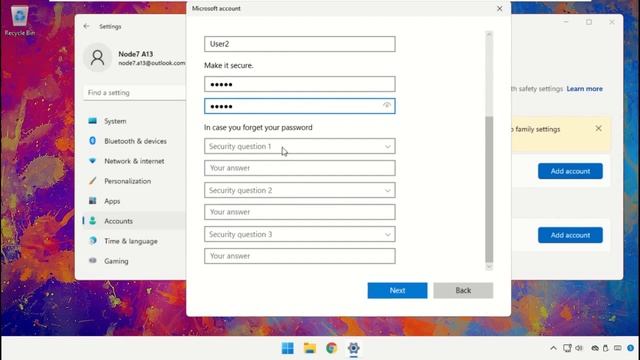Expand Security question 1 dropdown

coord(300,146)
